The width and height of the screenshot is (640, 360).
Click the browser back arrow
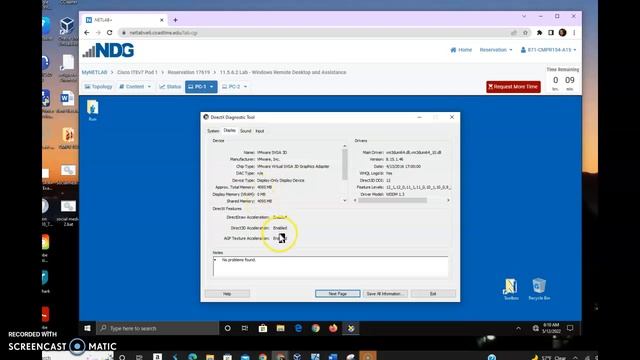click(x=87, y=33)
